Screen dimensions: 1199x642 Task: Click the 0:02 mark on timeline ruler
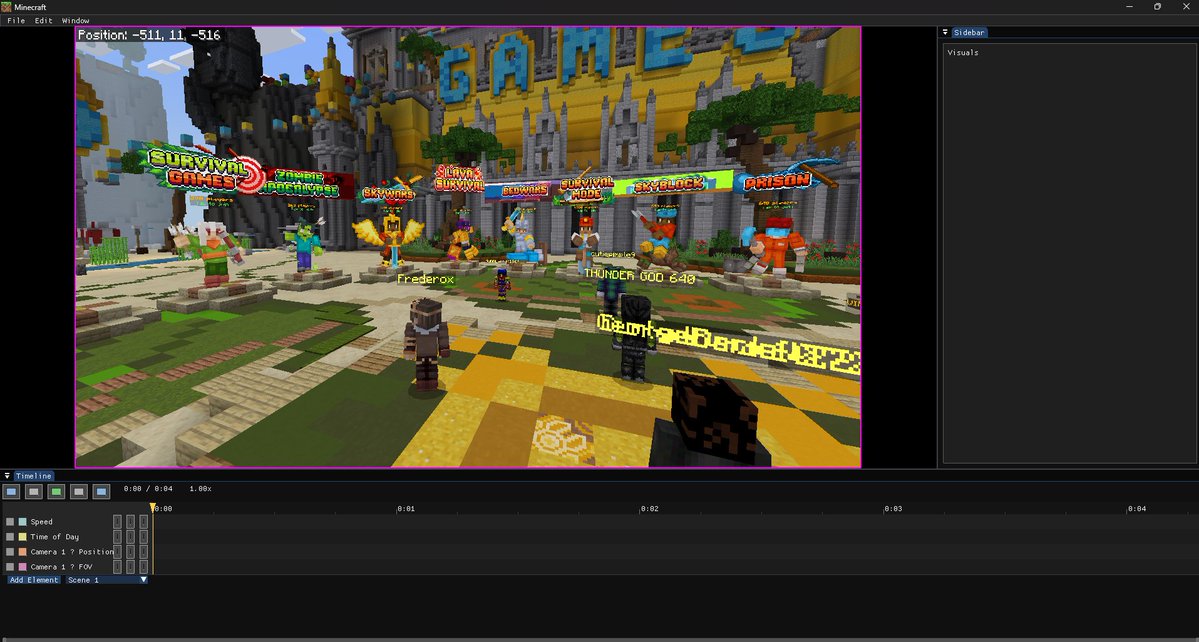(x=649, y=509)
